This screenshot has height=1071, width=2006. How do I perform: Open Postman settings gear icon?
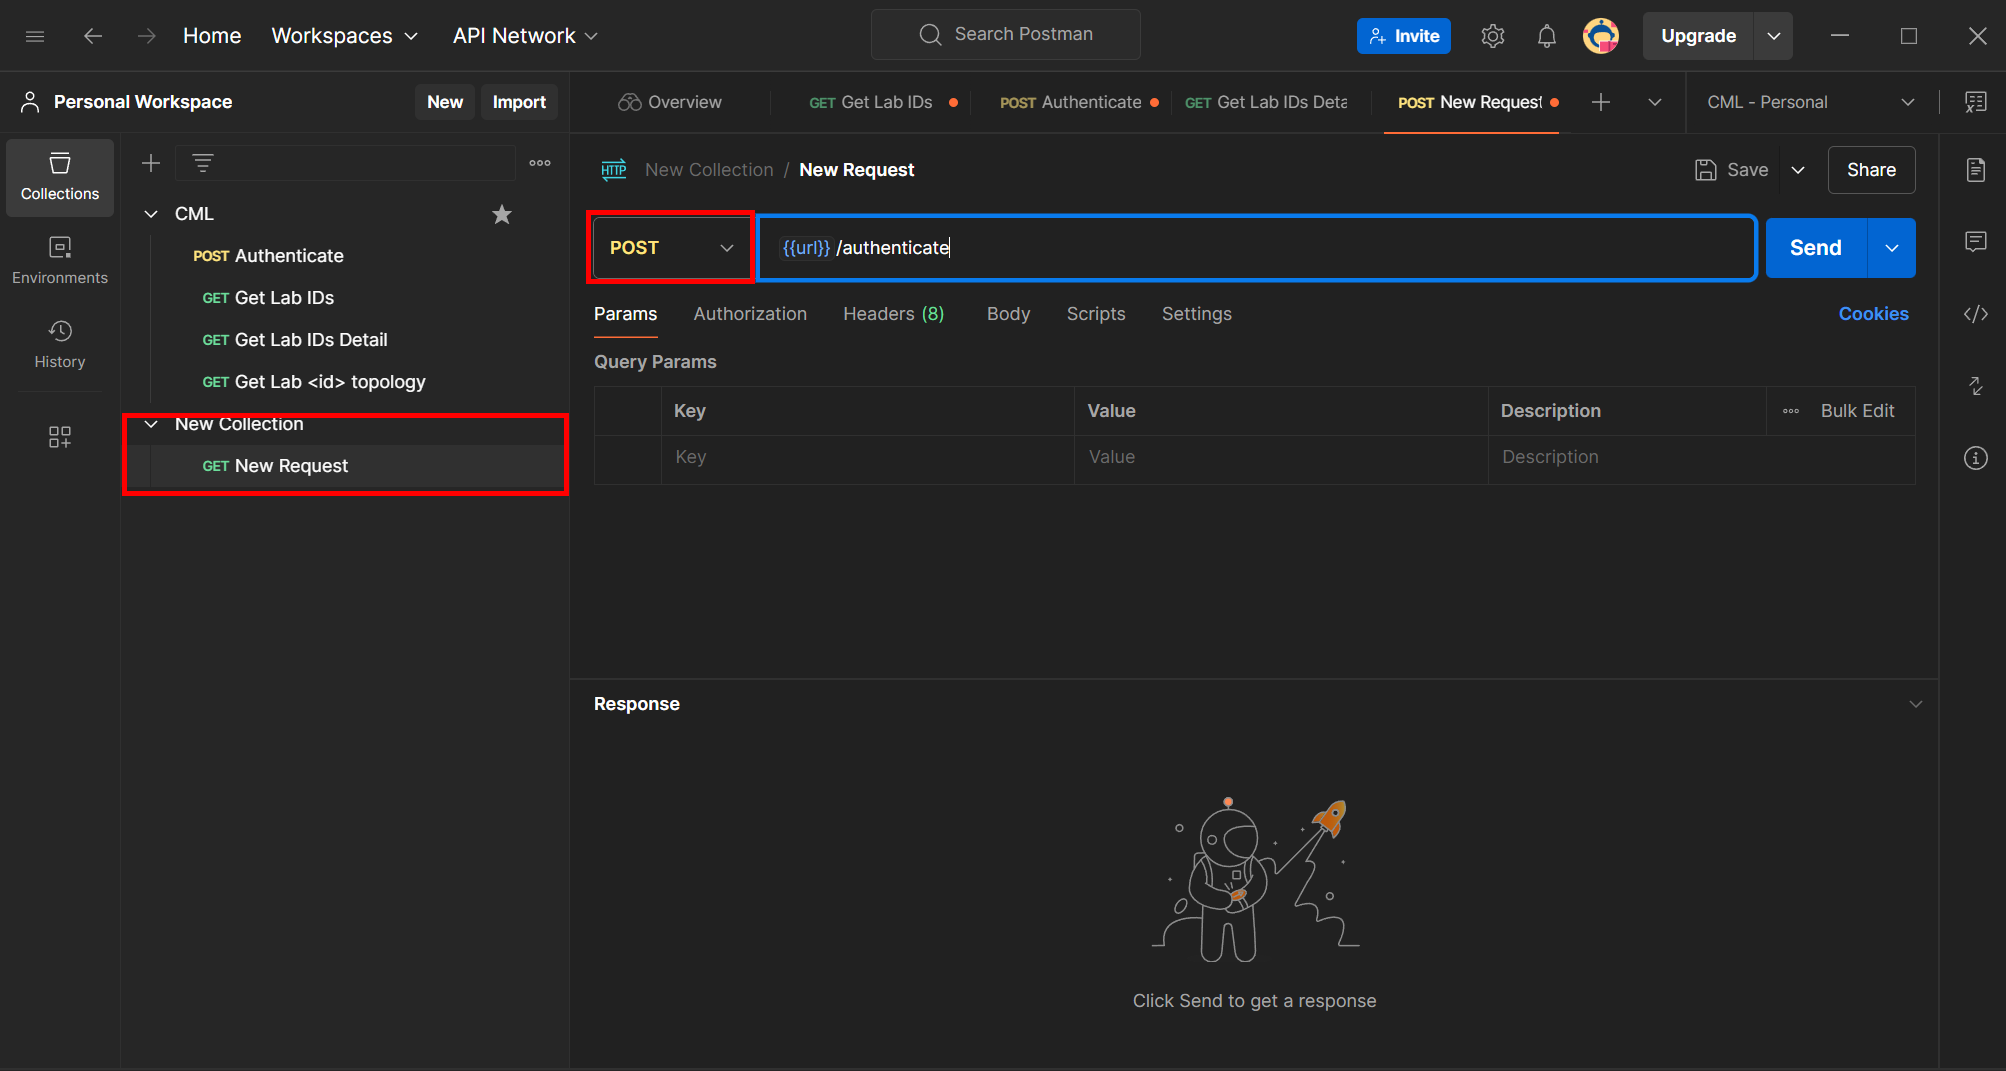[1492, 35]
